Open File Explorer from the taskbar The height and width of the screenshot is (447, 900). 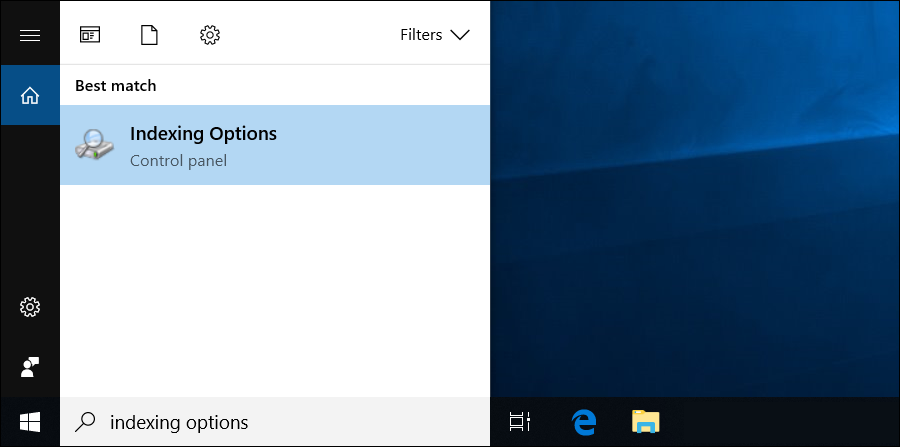coord(646,422)
